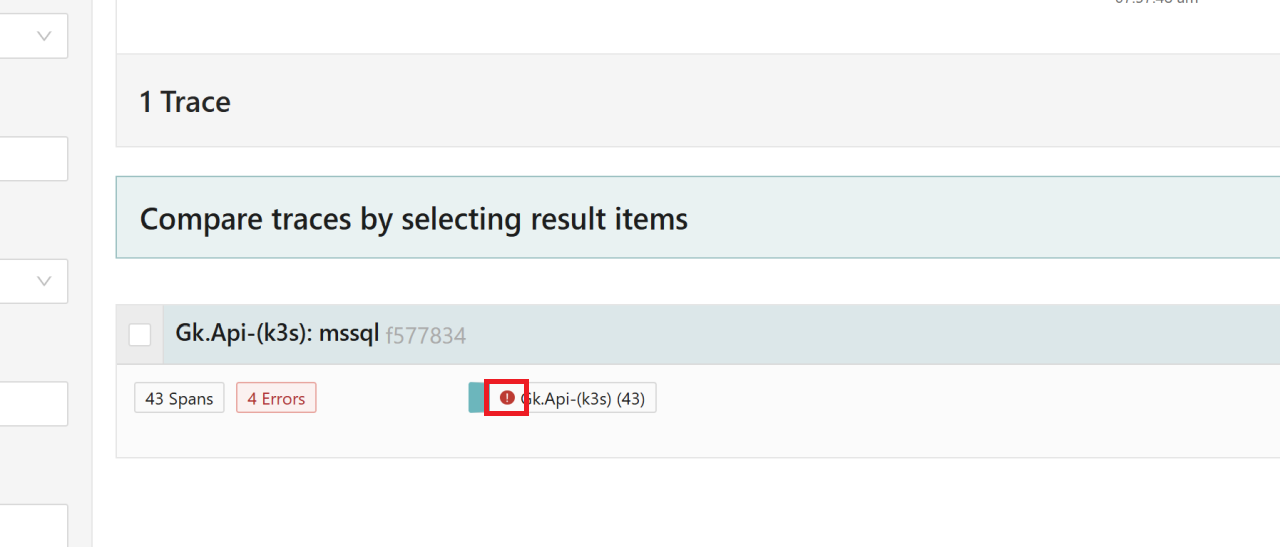Image resolution: width=1280 pixels, height=547 pixels.
Task: Select the Gk.Api-(k3s) (43) service tag
Action: 582,398
